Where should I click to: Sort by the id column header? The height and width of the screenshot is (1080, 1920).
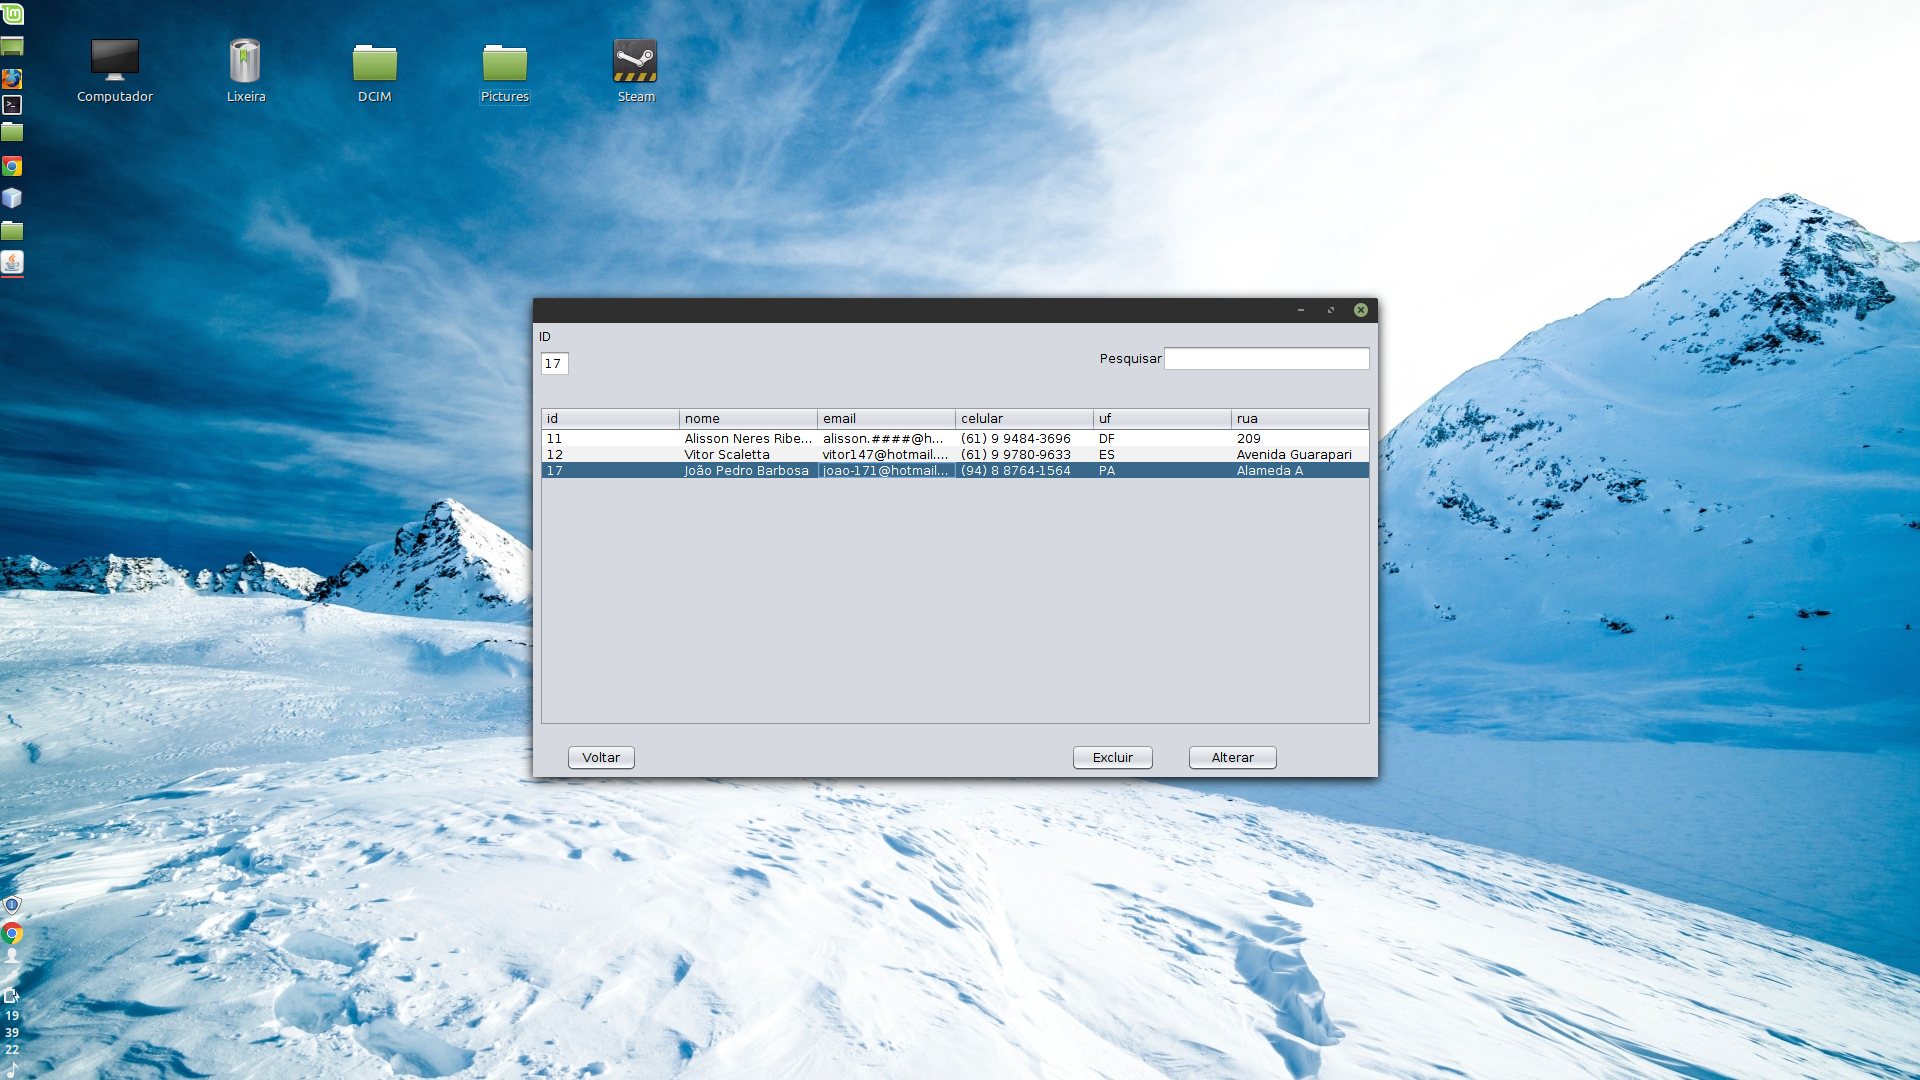610,418
